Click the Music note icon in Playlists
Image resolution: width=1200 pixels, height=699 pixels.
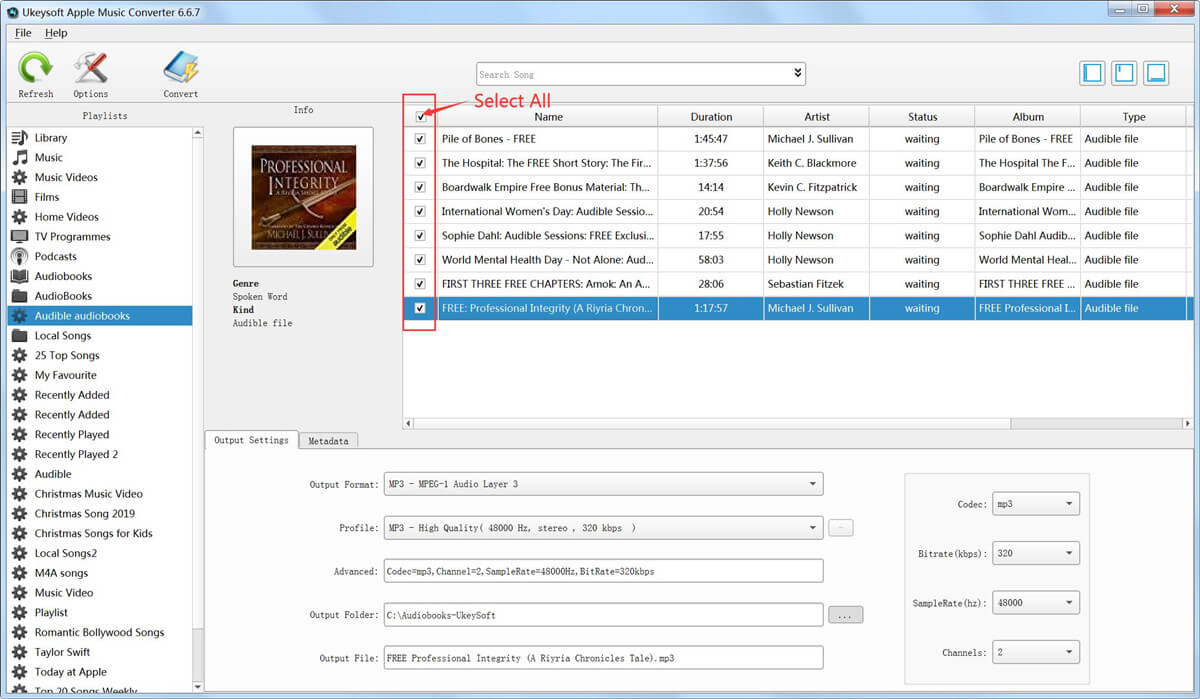click(19, 157)
